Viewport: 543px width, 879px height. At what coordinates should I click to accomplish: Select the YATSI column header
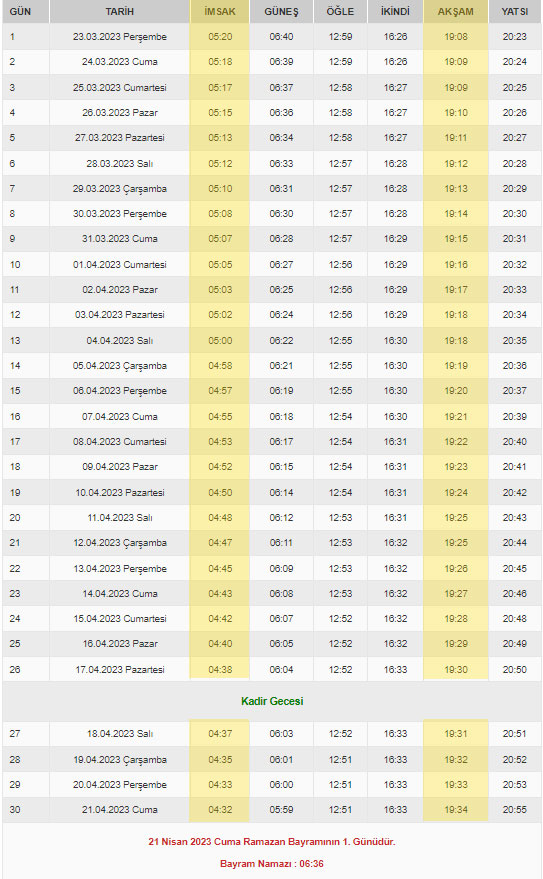[514, 11]
